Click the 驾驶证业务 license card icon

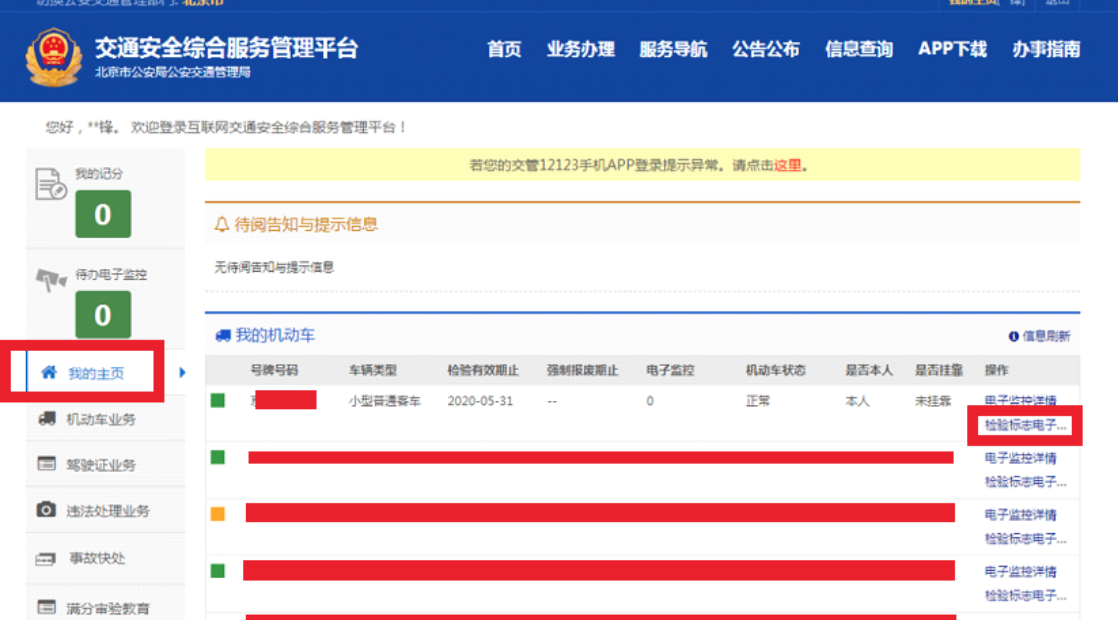pos(44,464)
